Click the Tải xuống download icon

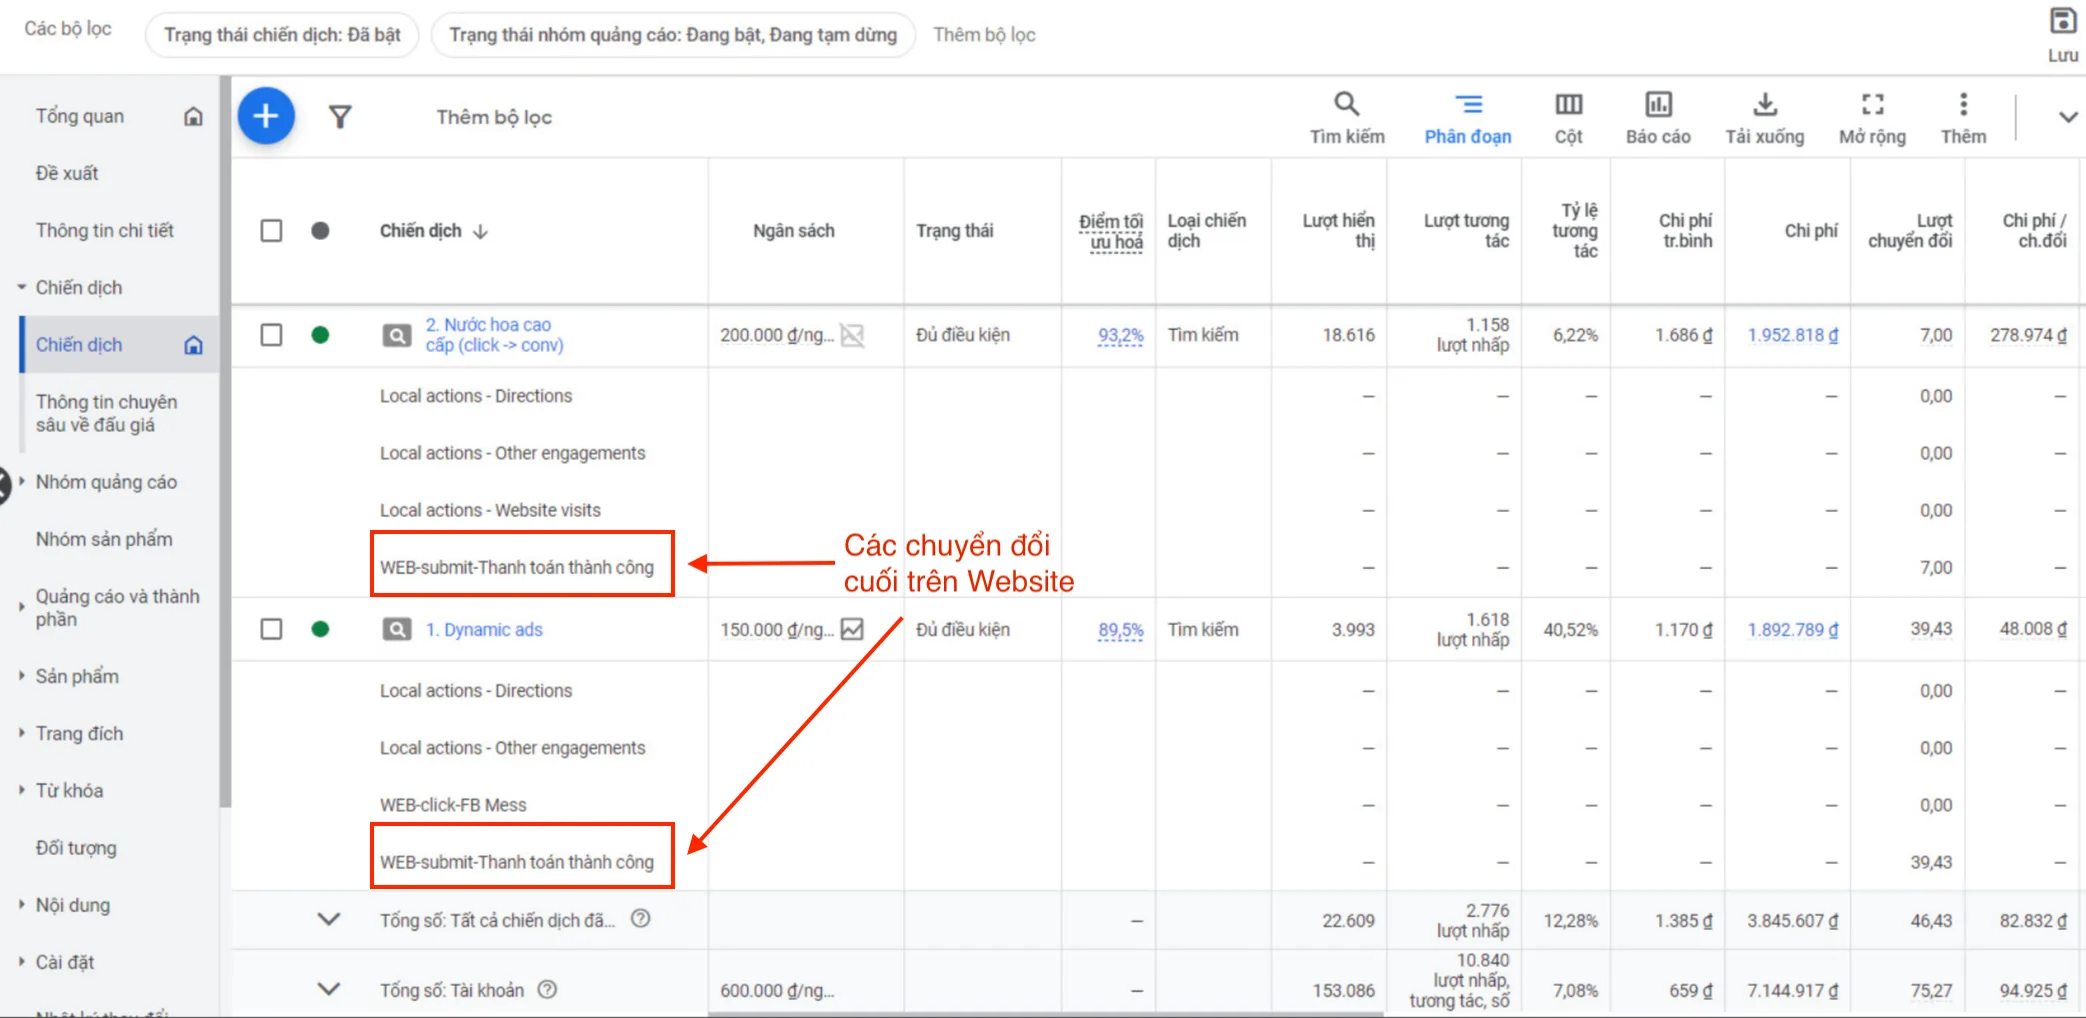1765,104
